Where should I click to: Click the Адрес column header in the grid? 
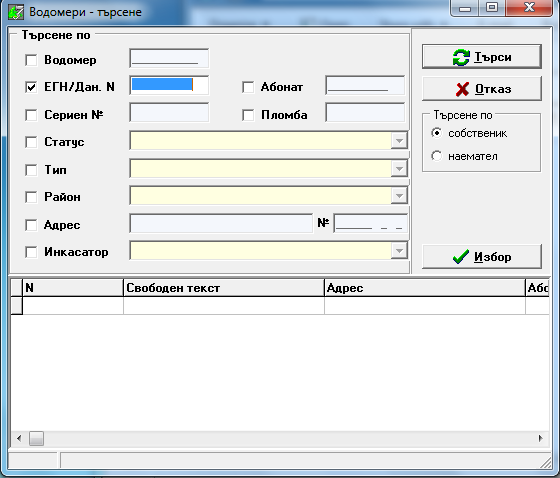[x=425, y=288]
